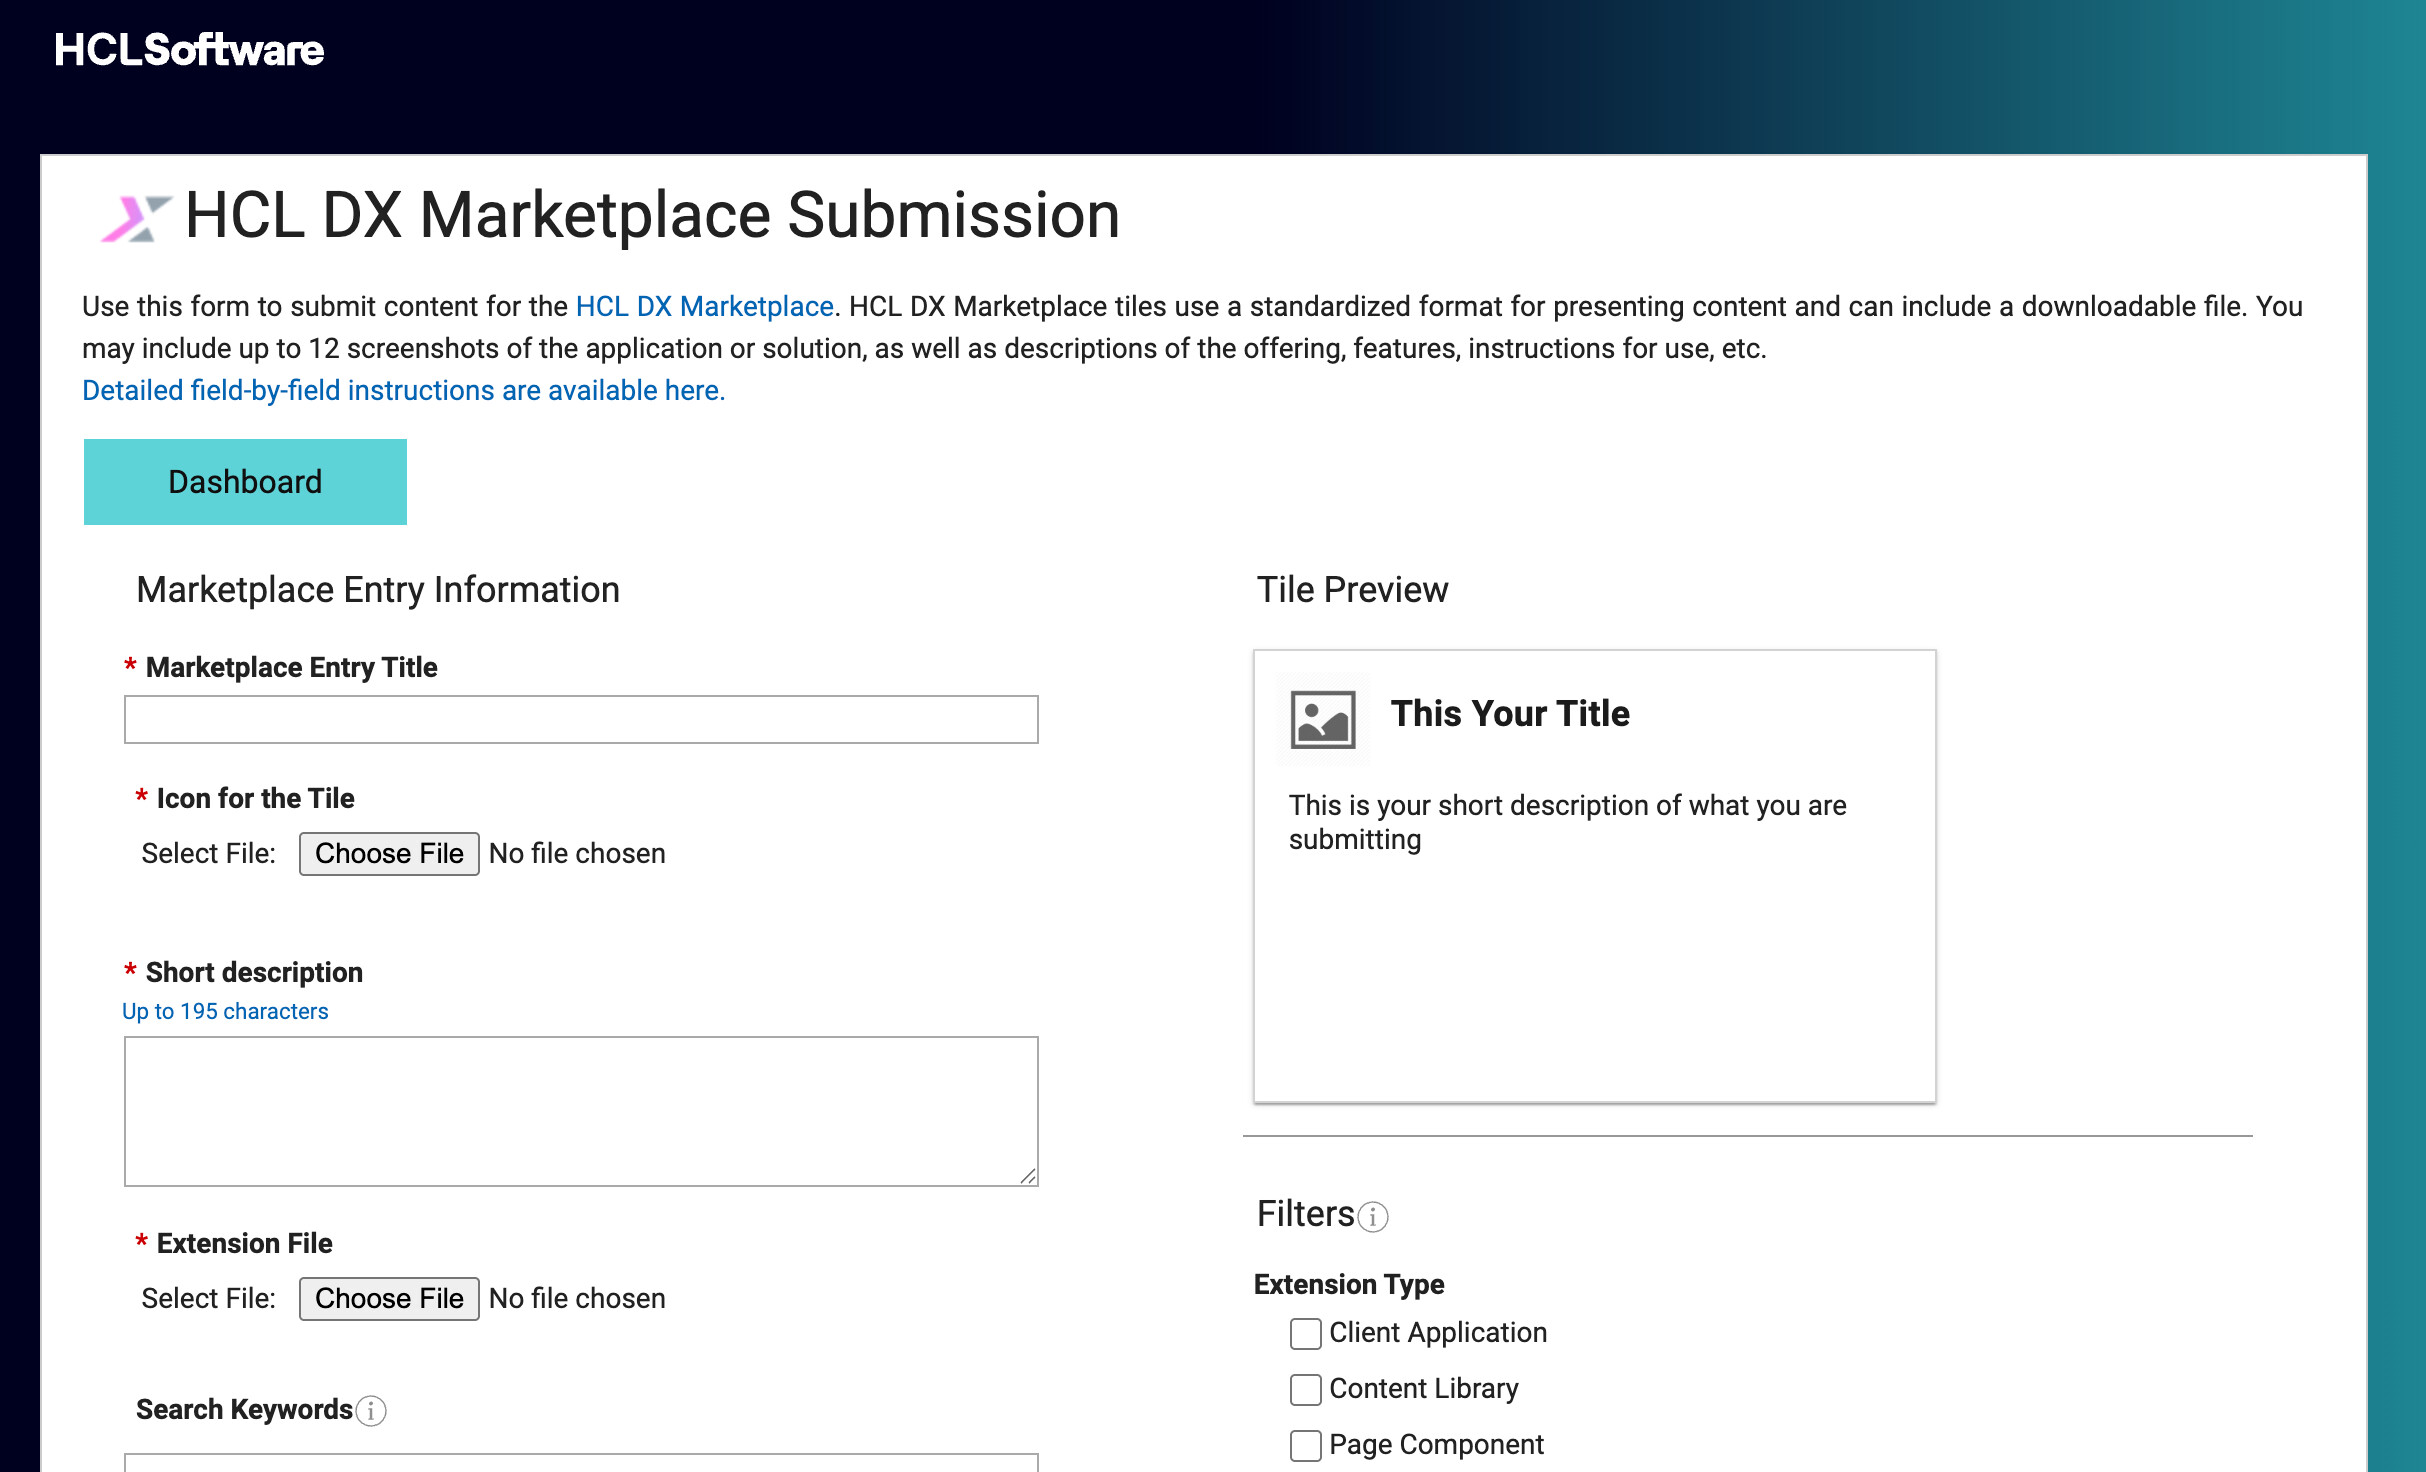Open the HCL DX Marketplace link
This screenshot has height=1472, width=2426.
(x=705, y=306)
